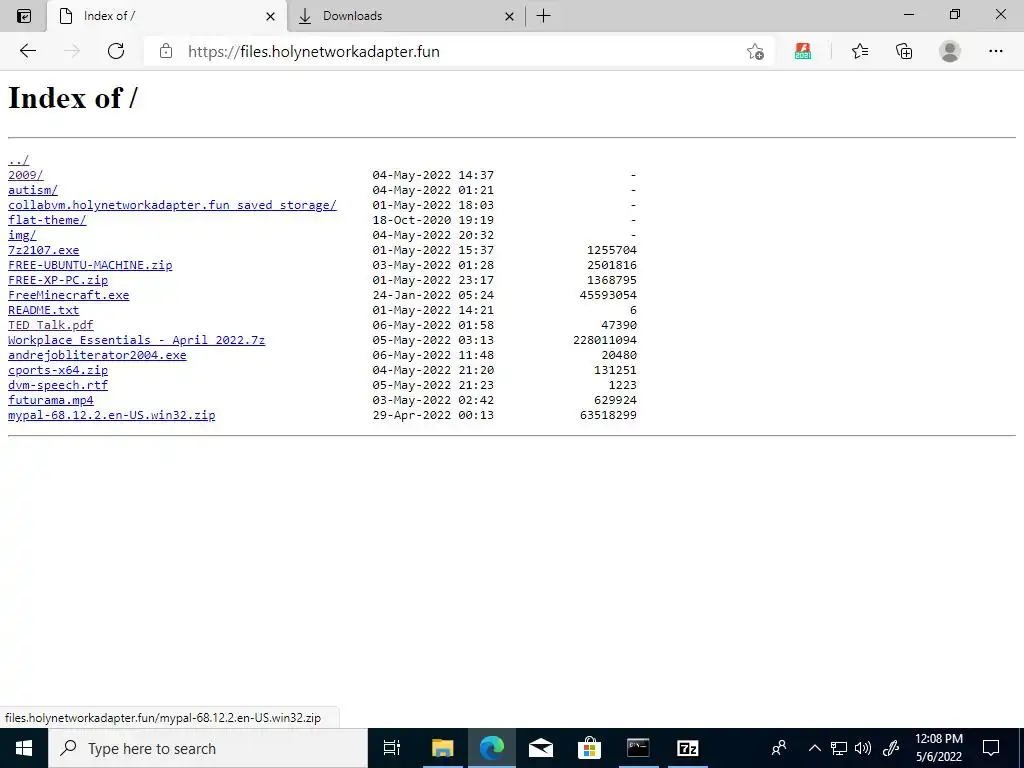
Task: Click the Index of / heading
Action: click(x=72, y=98)
